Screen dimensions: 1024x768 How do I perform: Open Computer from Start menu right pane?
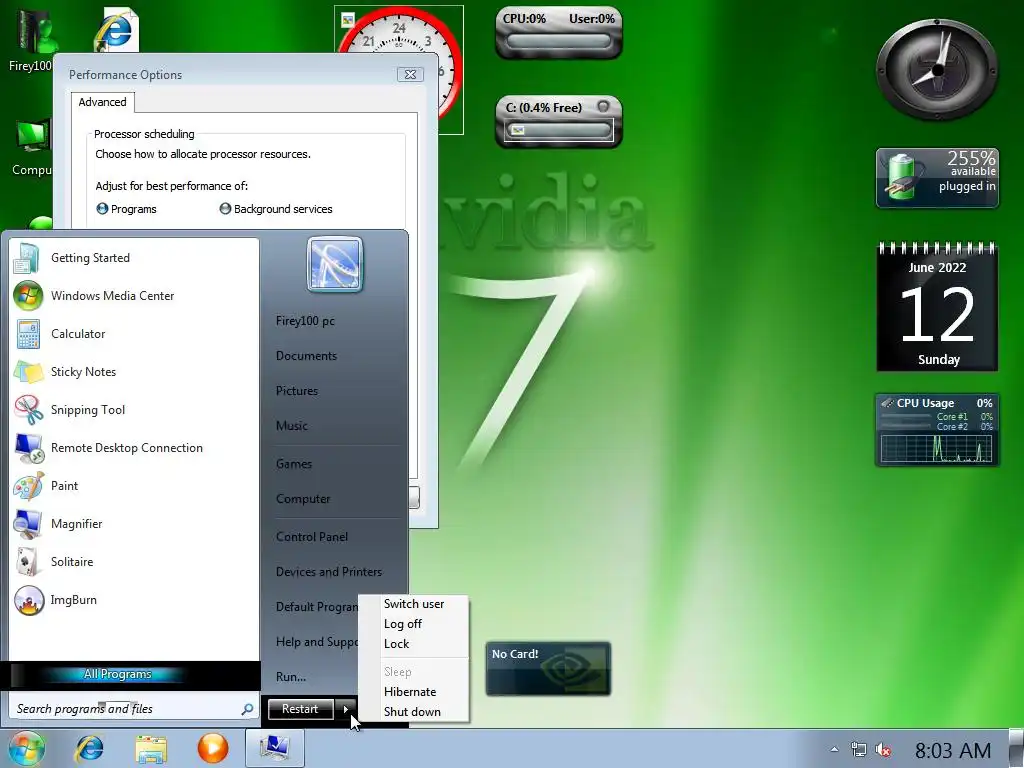pos(304,499)
